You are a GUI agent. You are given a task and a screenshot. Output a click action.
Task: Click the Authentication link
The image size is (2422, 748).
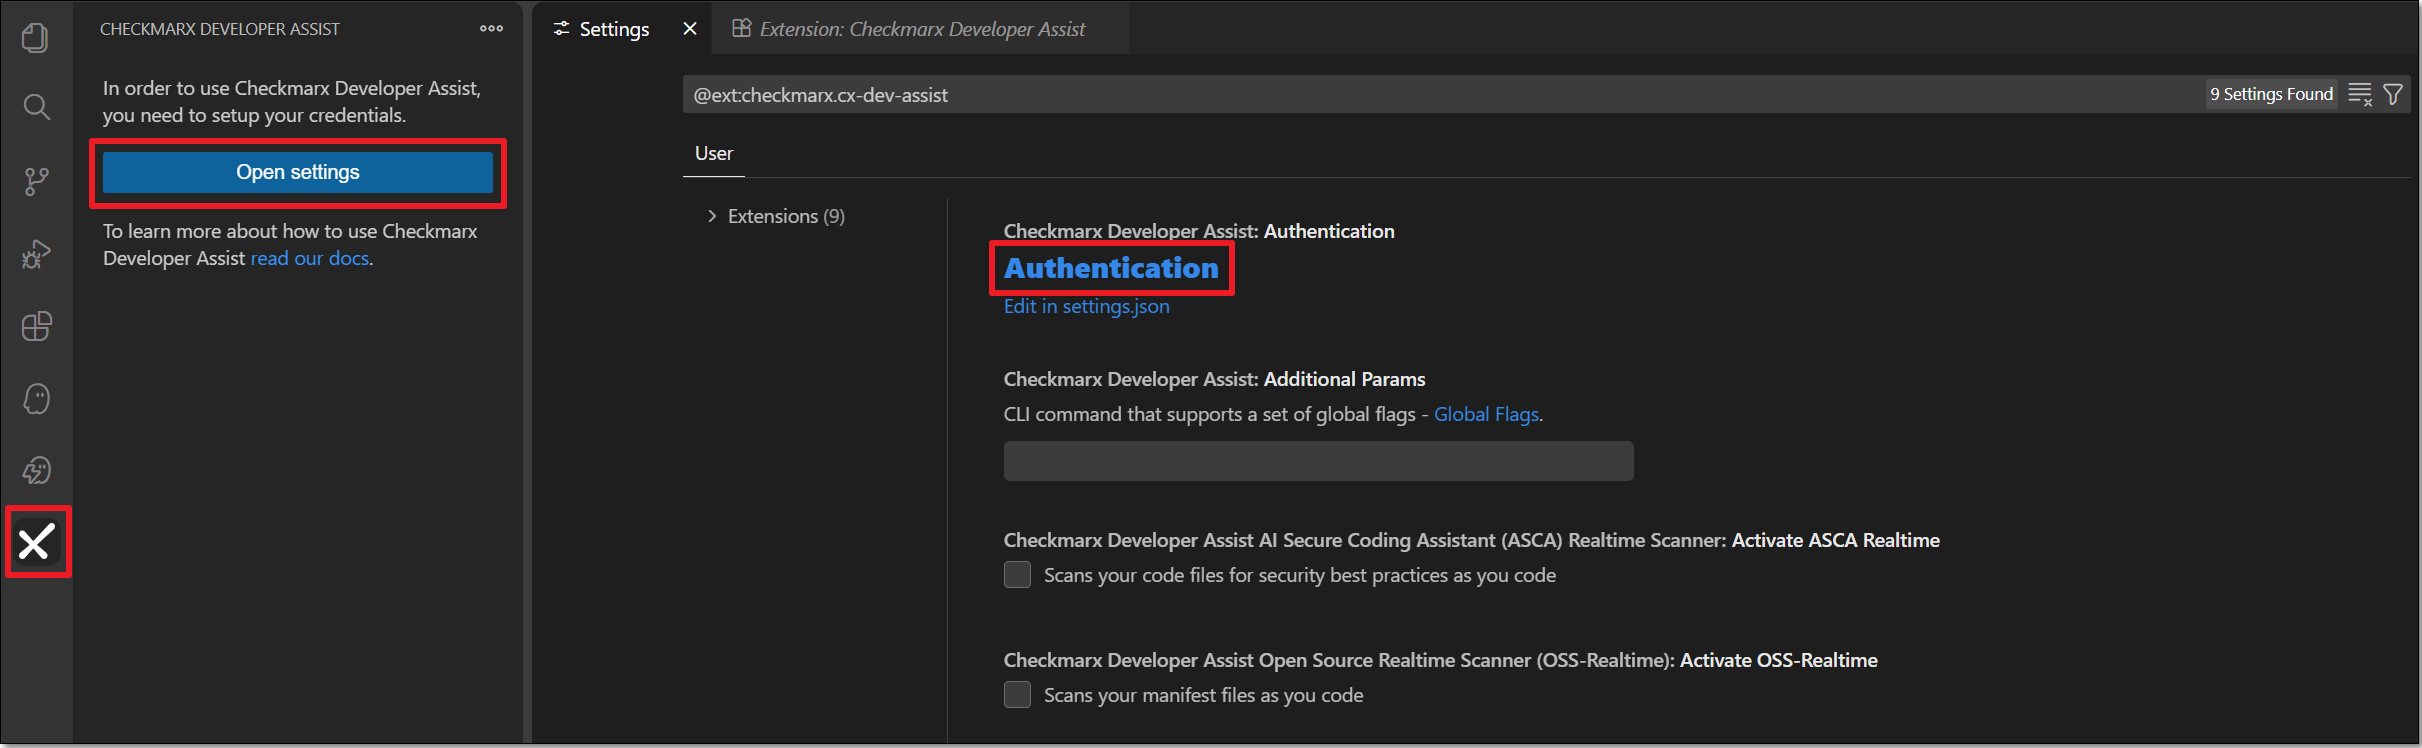tap(1111, 268)
